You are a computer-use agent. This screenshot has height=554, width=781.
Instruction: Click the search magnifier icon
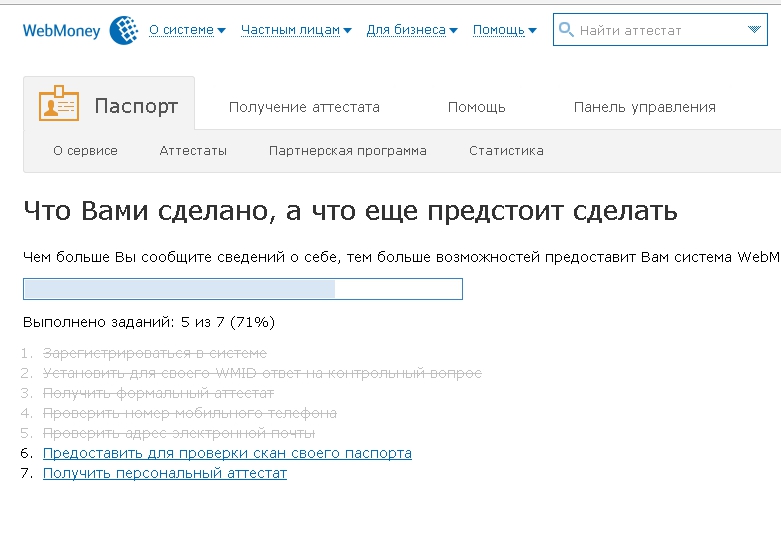(566, 29)
